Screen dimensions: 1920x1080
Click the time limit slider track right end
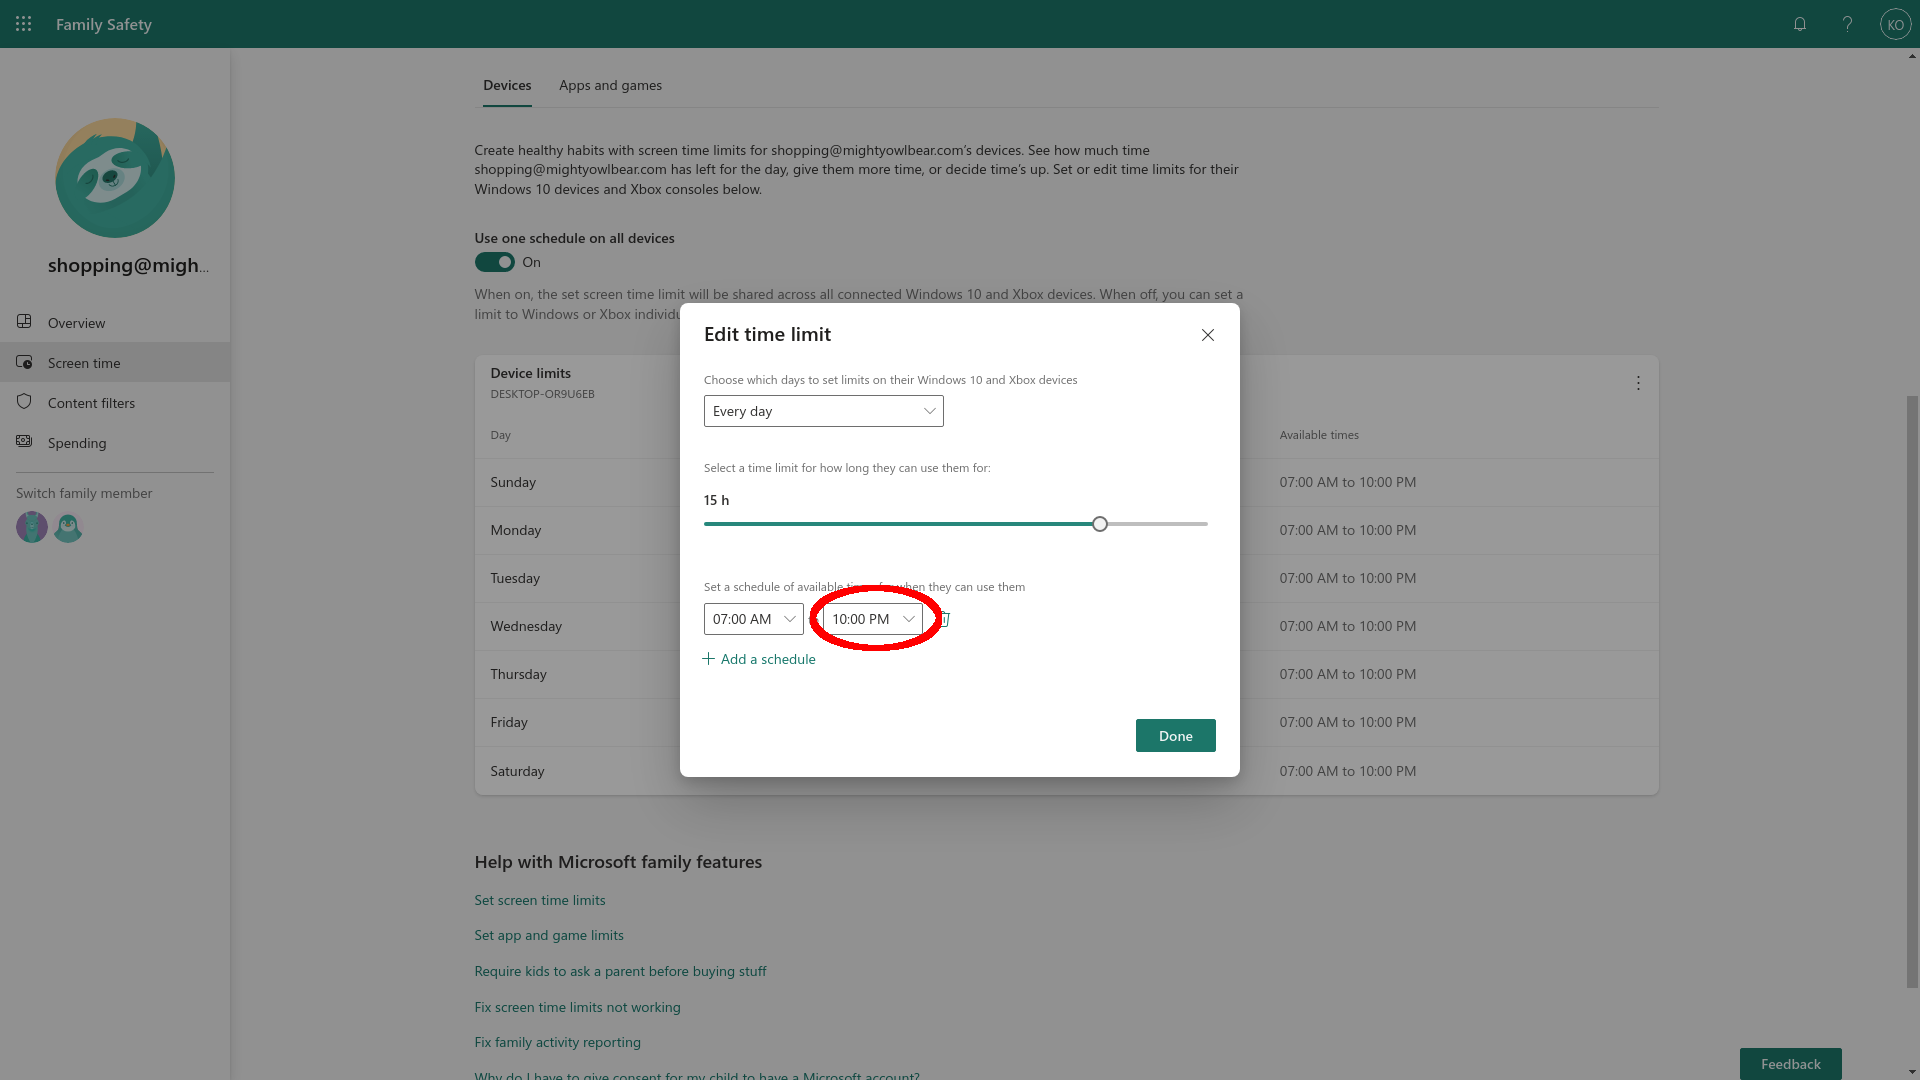1204,524
